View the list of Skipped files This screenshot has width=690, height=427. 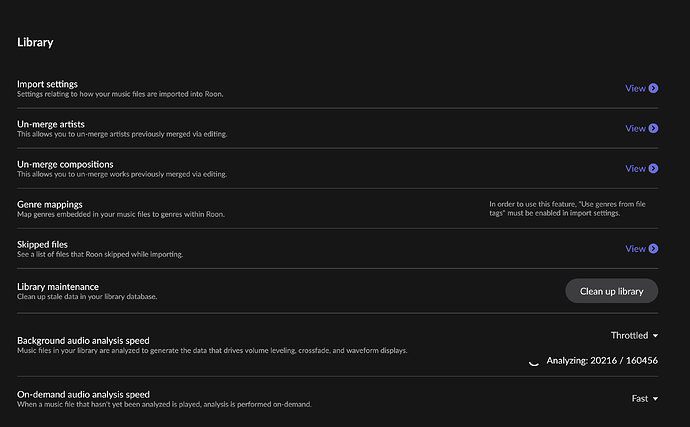pos(635,248)
